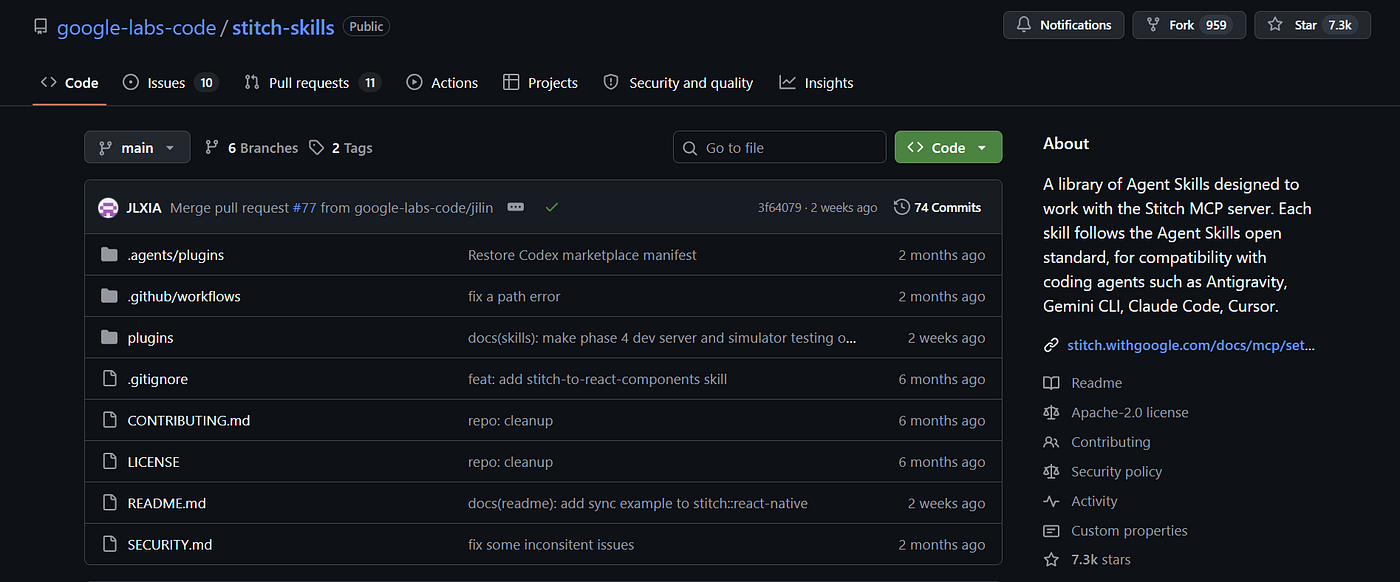Open the 'Restore Codex marketplace manifest' commit
1400x582 pixels.
pos(582,255)
